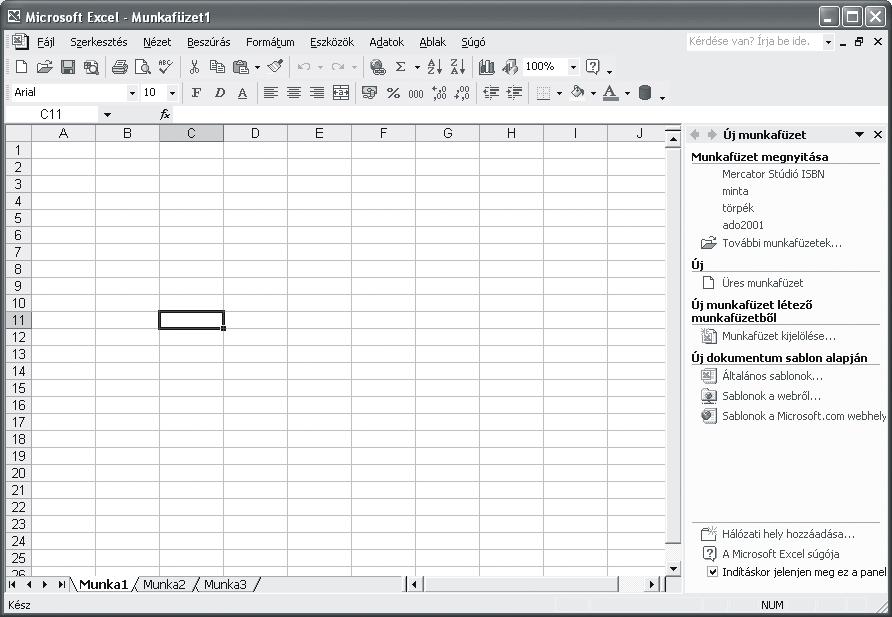Screen dimensions: 892x617
Task: Toggle underline (A) formatting
Action: (x=242, y=93)
